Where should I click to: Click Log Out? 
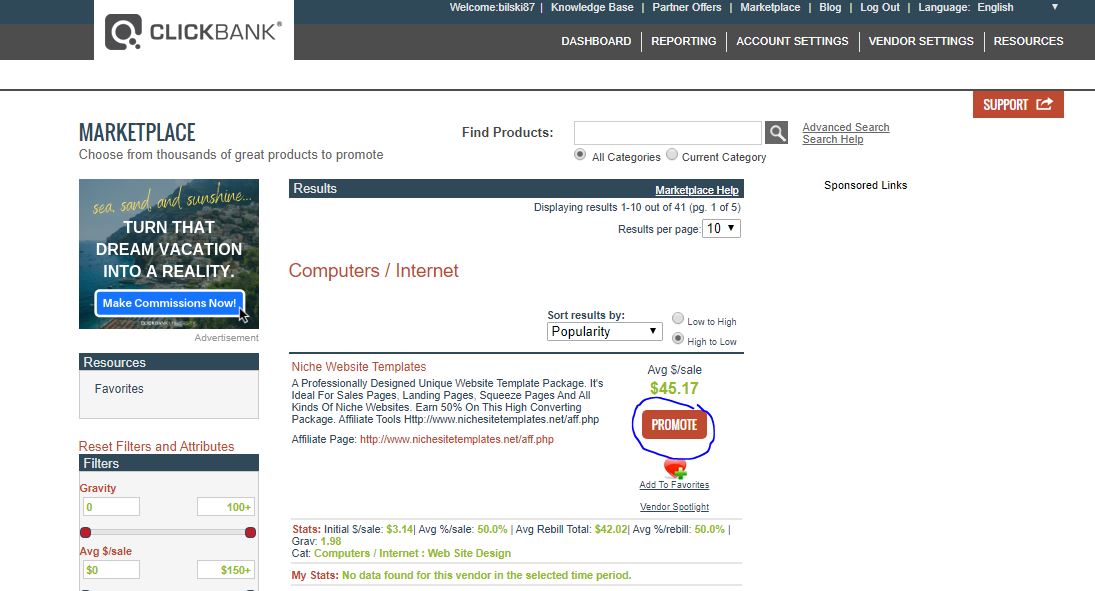(880, 7)
